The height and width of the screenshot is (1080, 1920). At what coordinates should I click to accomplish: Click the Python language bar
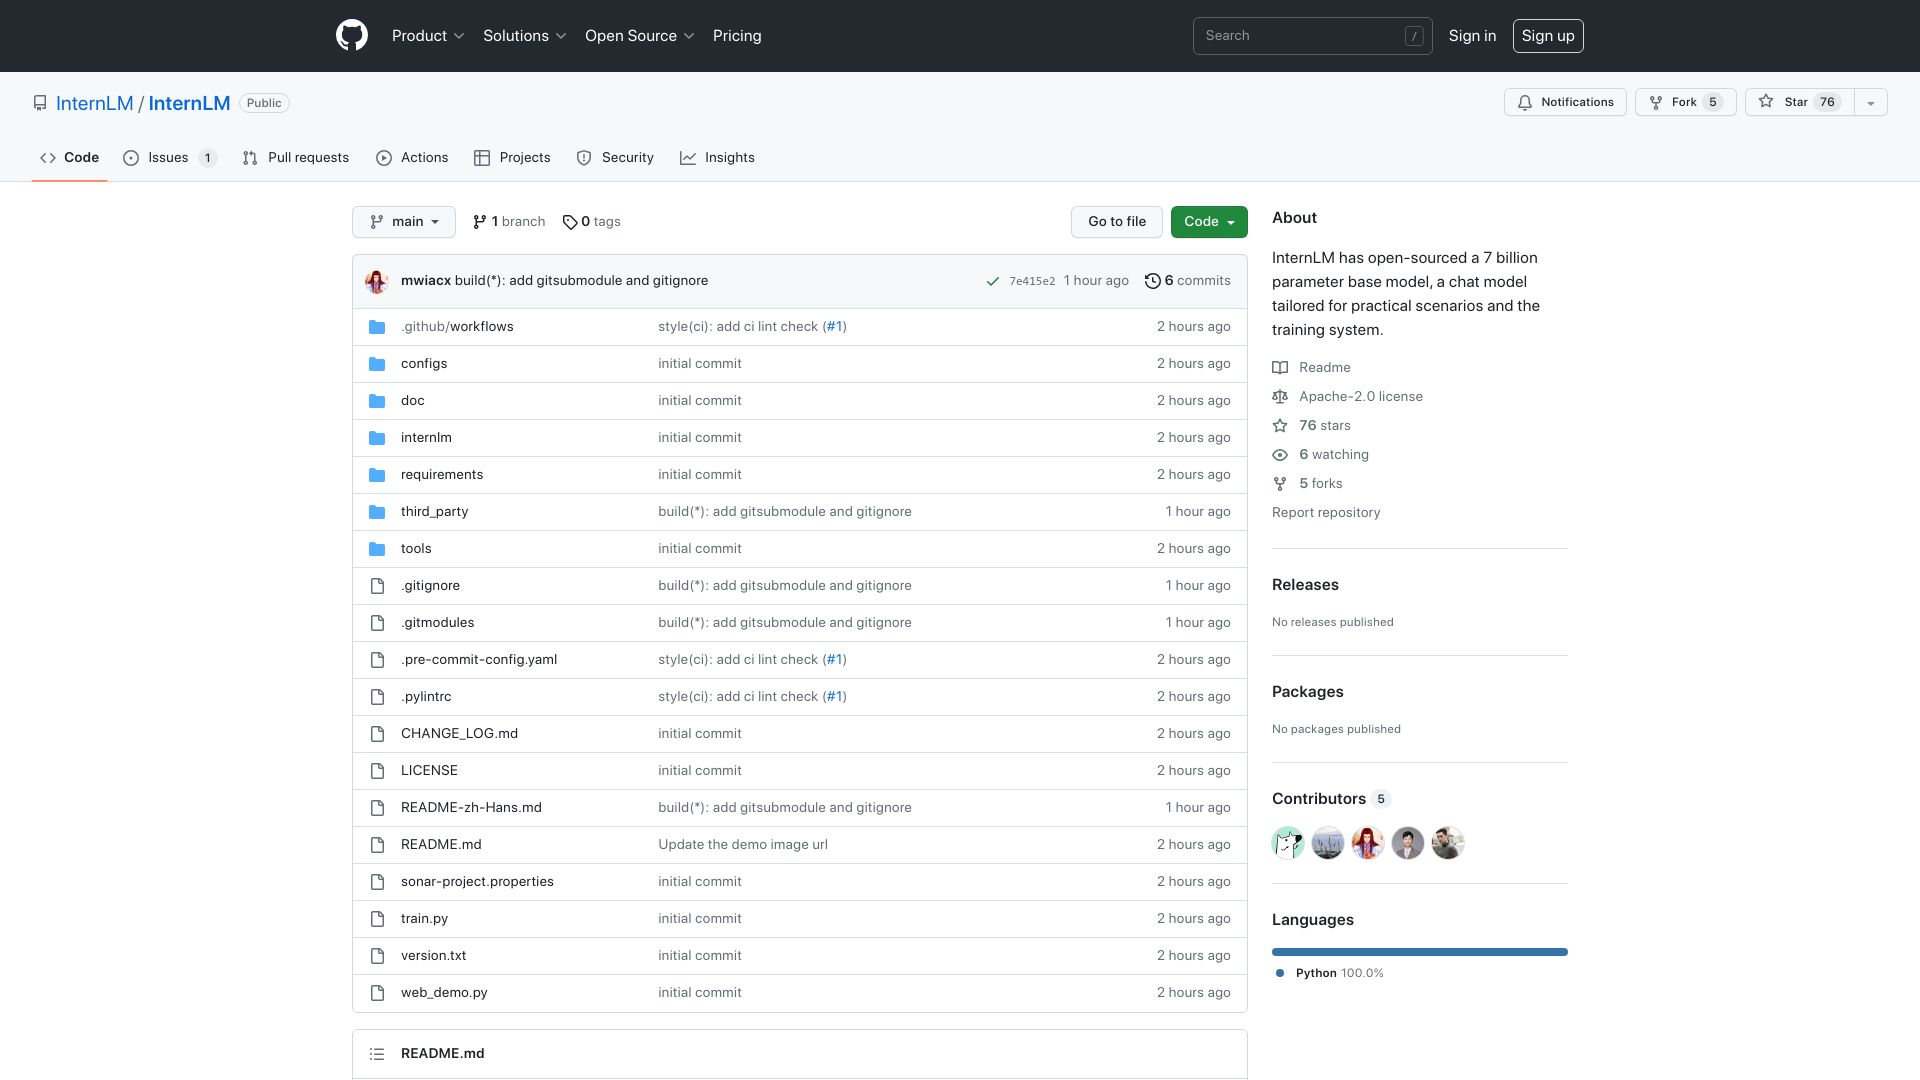click(1420, 952)
